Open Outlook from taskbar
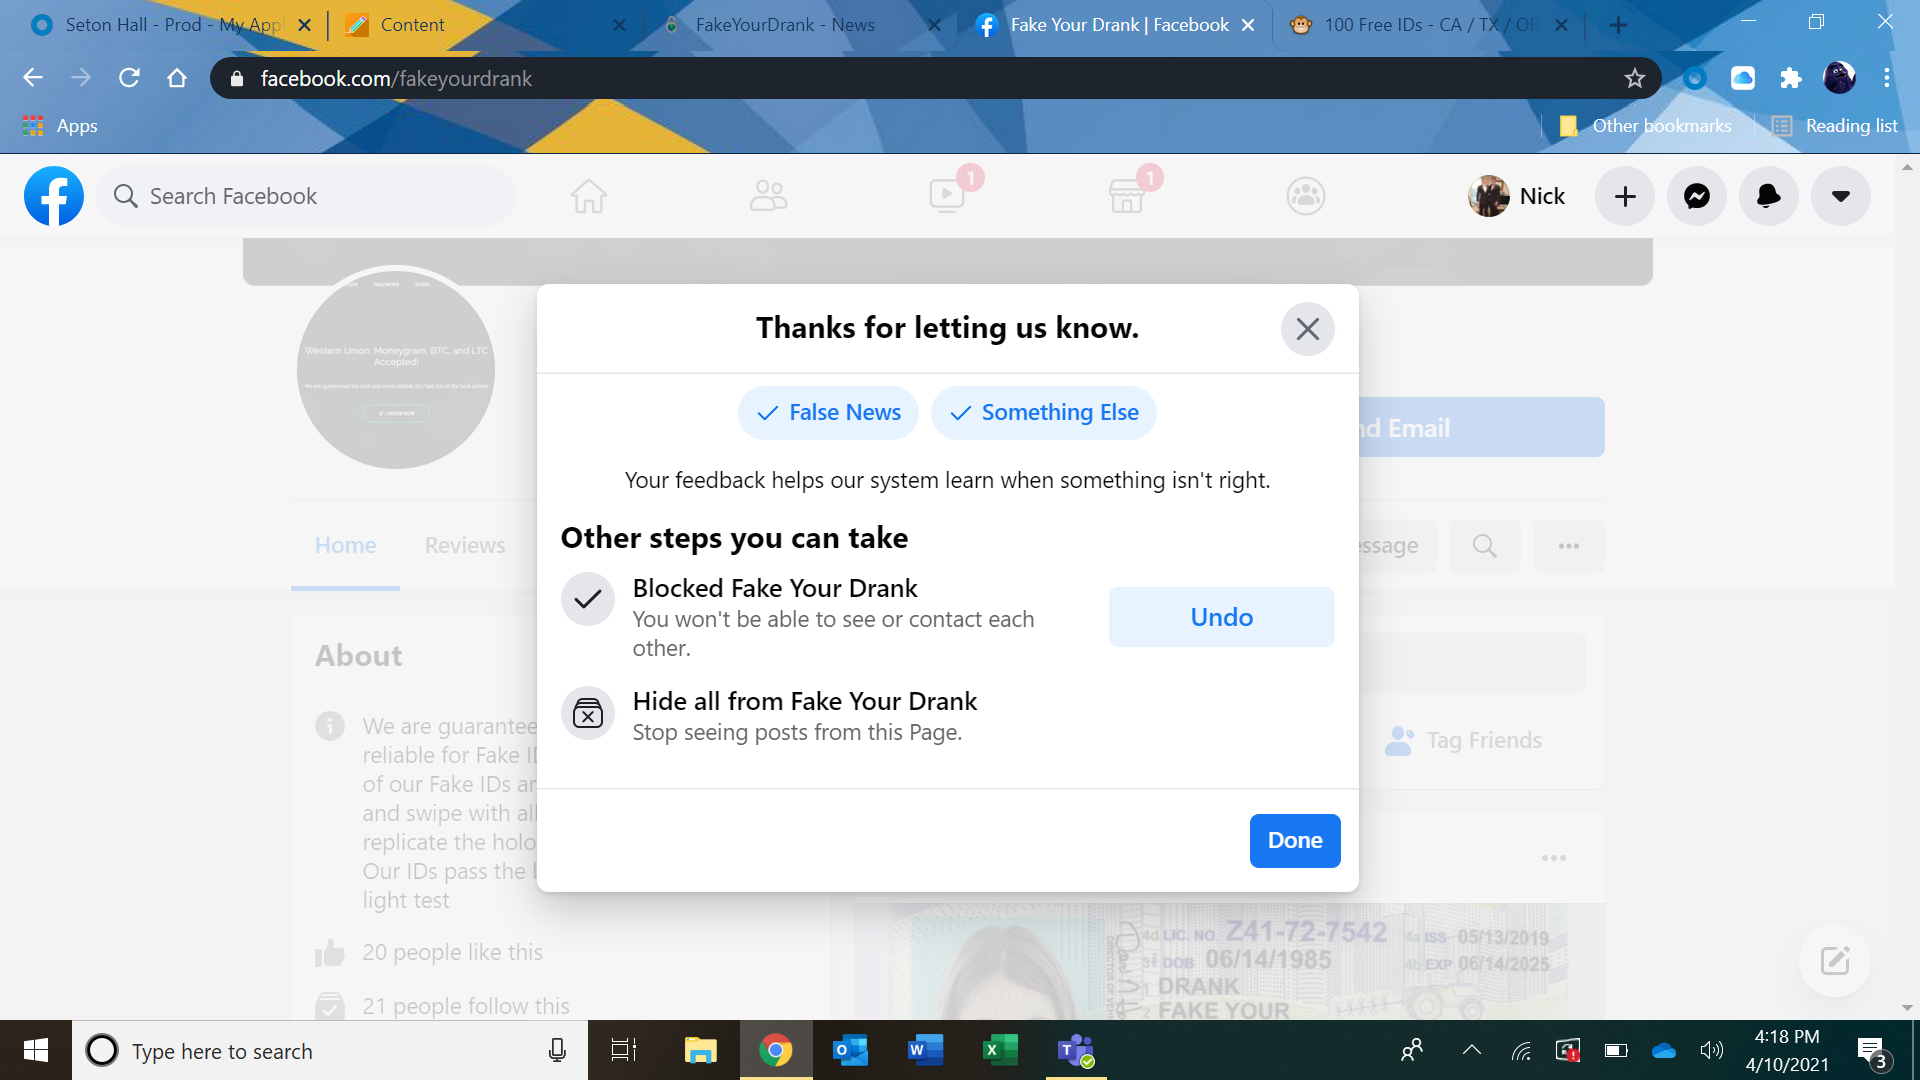This screenshot has width=1920, height=1080. [850, 1050]
